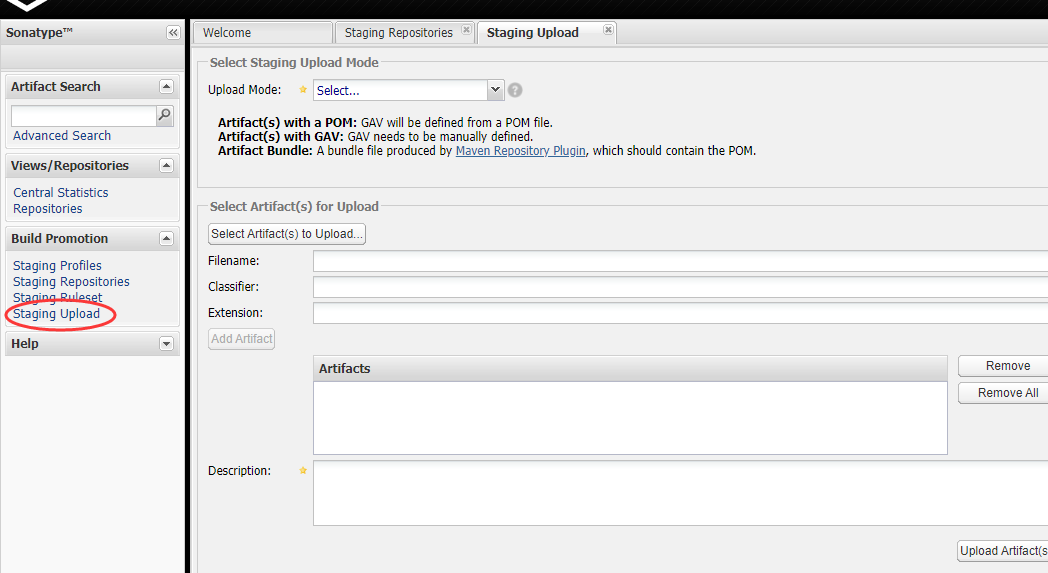The height and width of the screenshot is (573, 1048).
Task: Click the Upload Mode Select... field
Action: pos(400,90)
